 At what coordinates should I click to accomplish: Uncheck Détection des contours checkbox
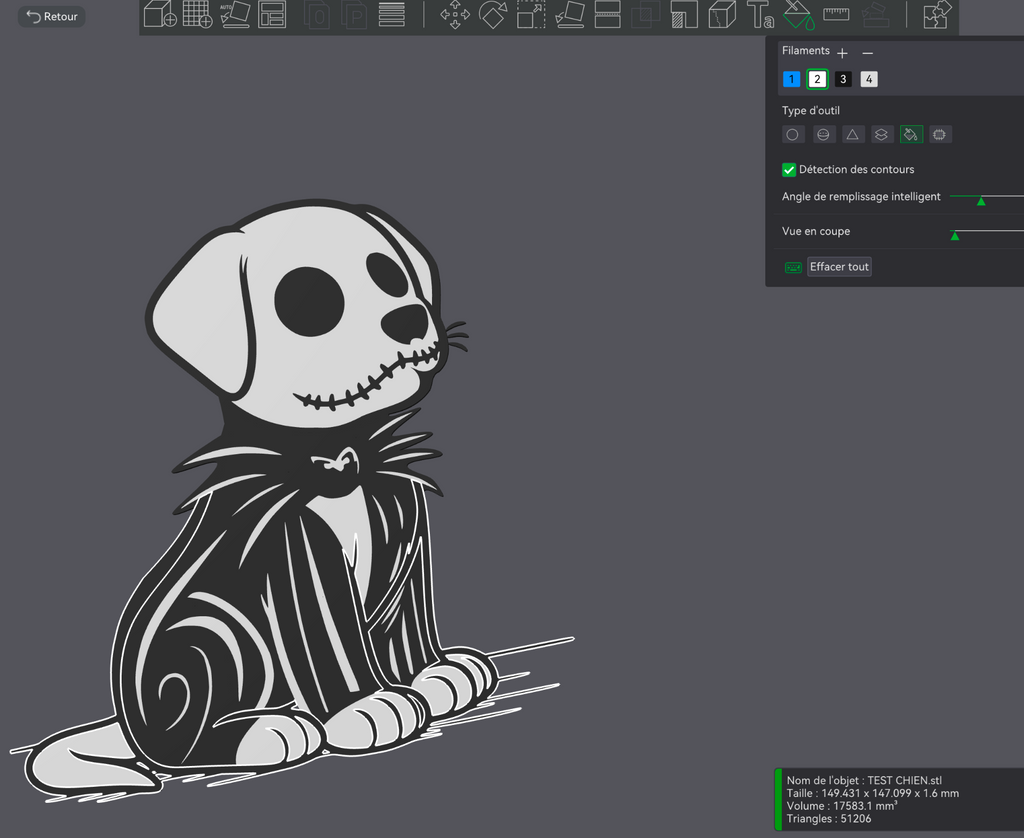coord(789,170)
